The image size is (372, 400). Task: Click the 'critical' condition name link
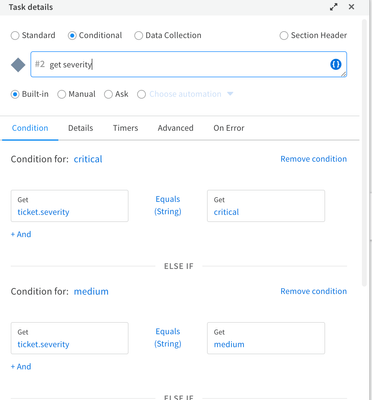pyautogui.click(x=88, y=159)
